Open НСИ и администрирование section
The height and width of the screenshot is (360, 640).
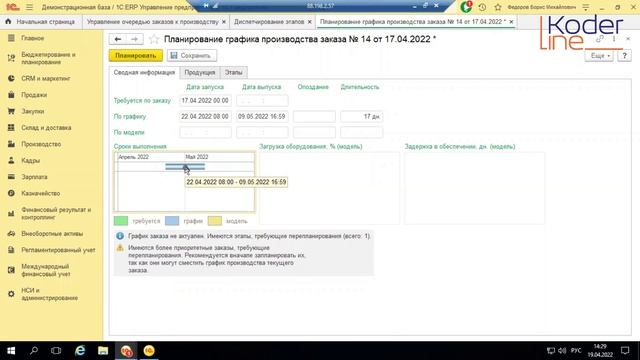(49, 294)
